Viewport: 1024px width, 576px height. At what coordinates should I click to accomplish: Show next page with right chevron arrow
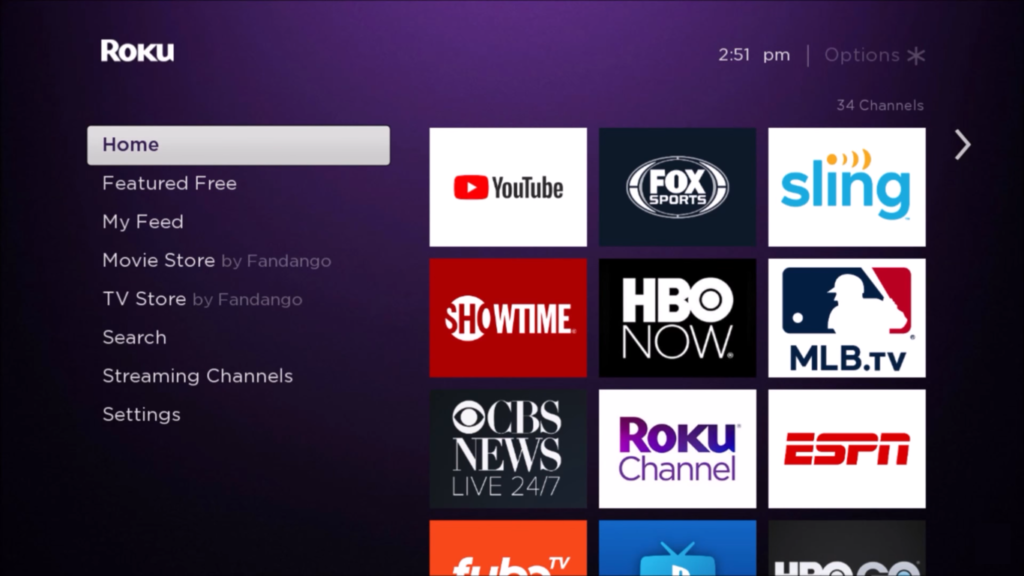coord(963,145)
